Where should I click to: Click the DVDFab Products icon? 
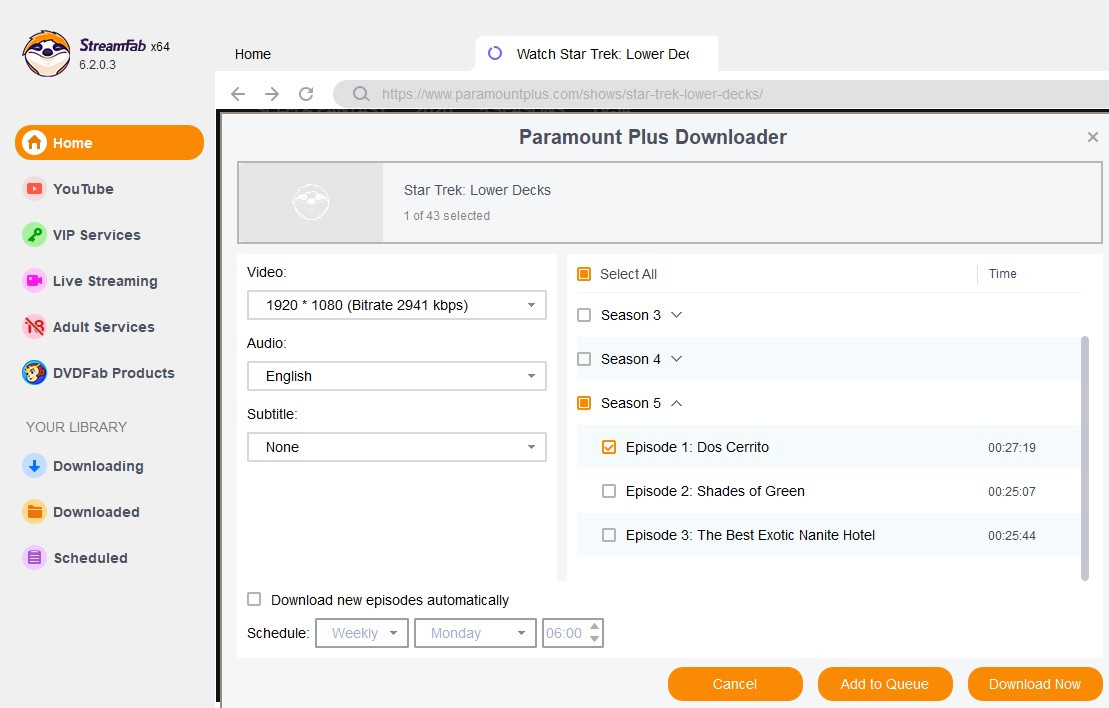(34, 373)
